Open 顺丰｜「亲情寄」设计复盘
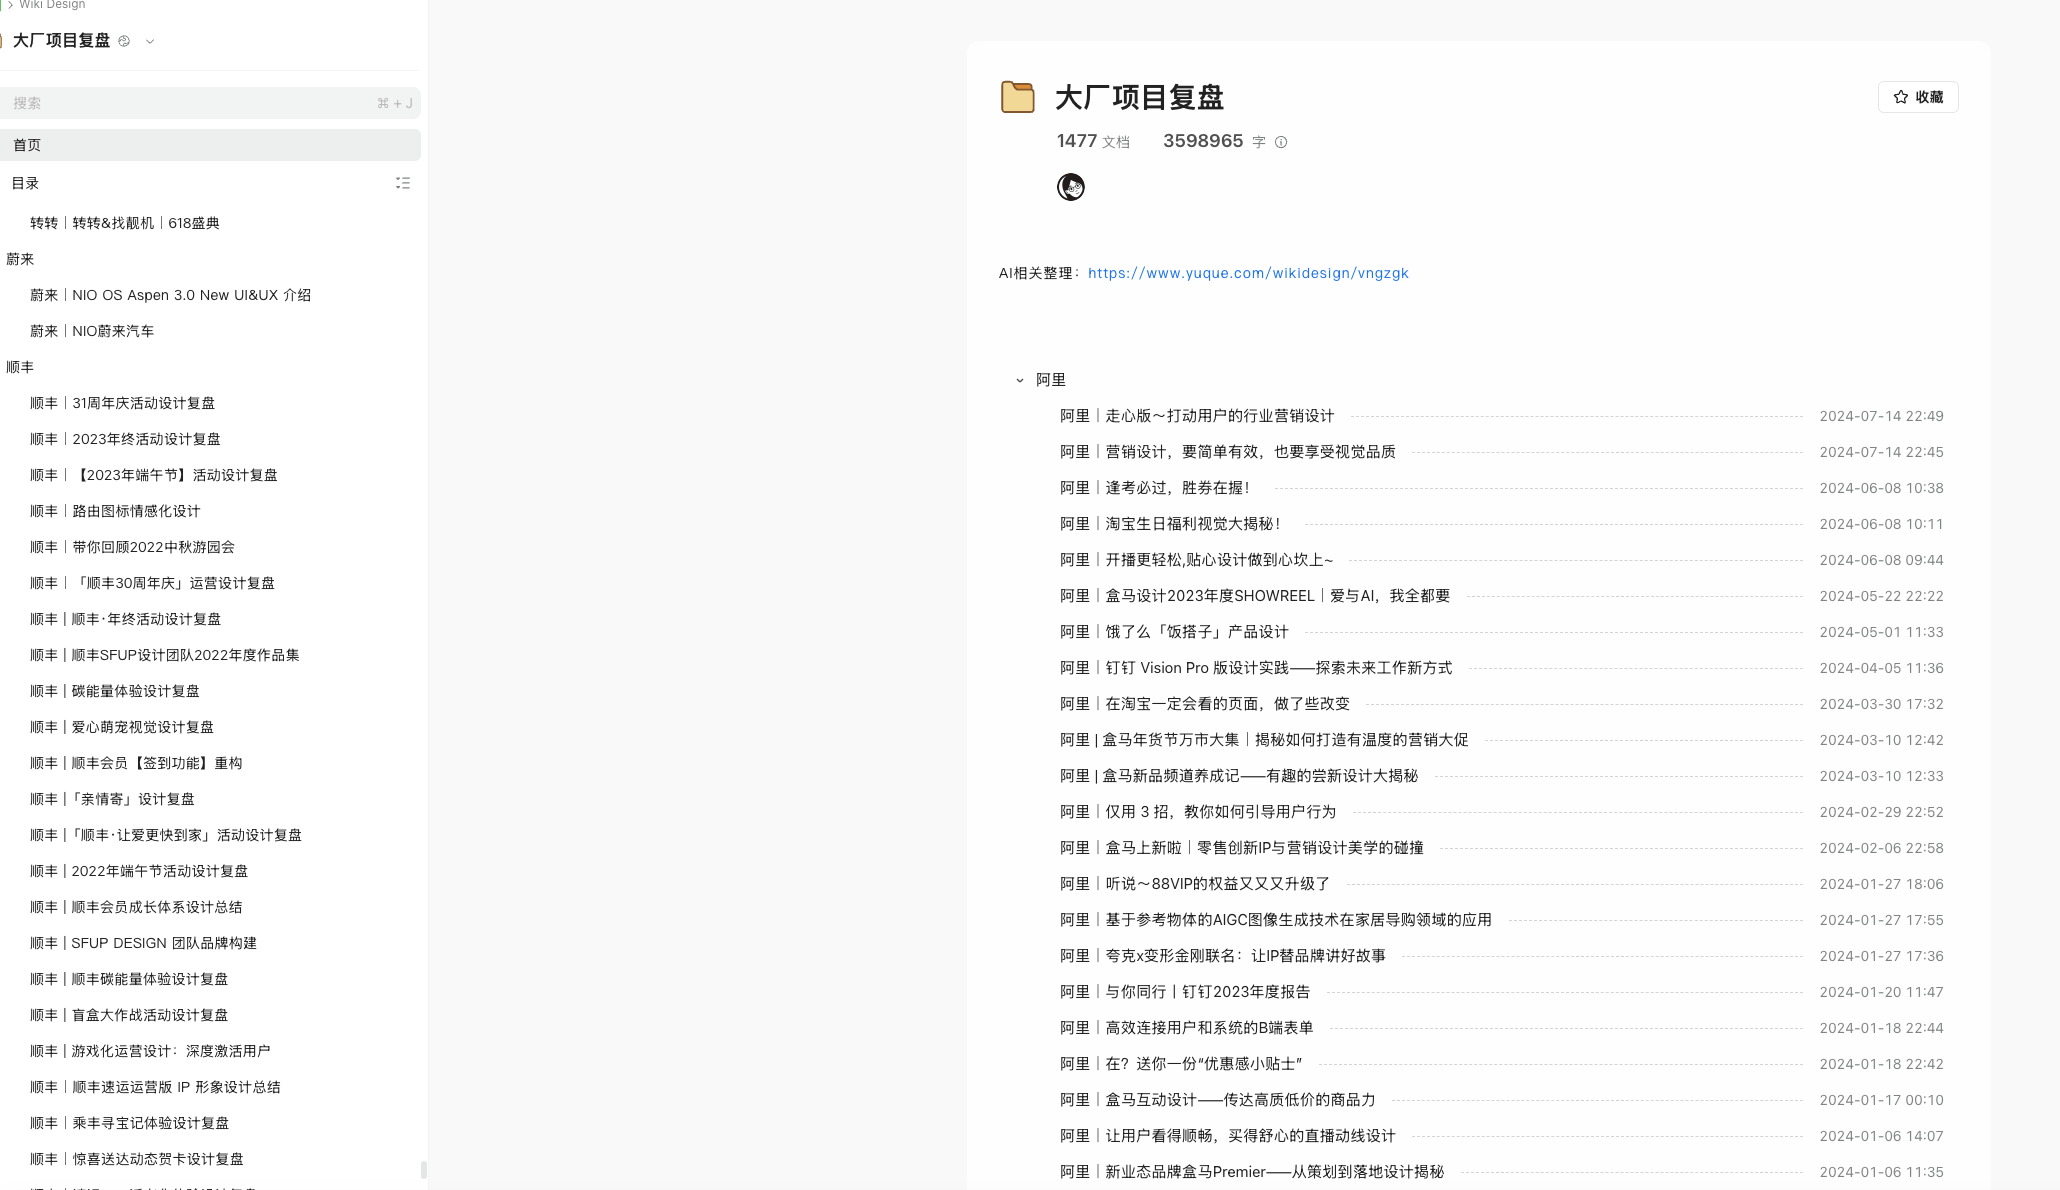The width and height of the screenshot is (2060, 1190). [x=112, y=799]
